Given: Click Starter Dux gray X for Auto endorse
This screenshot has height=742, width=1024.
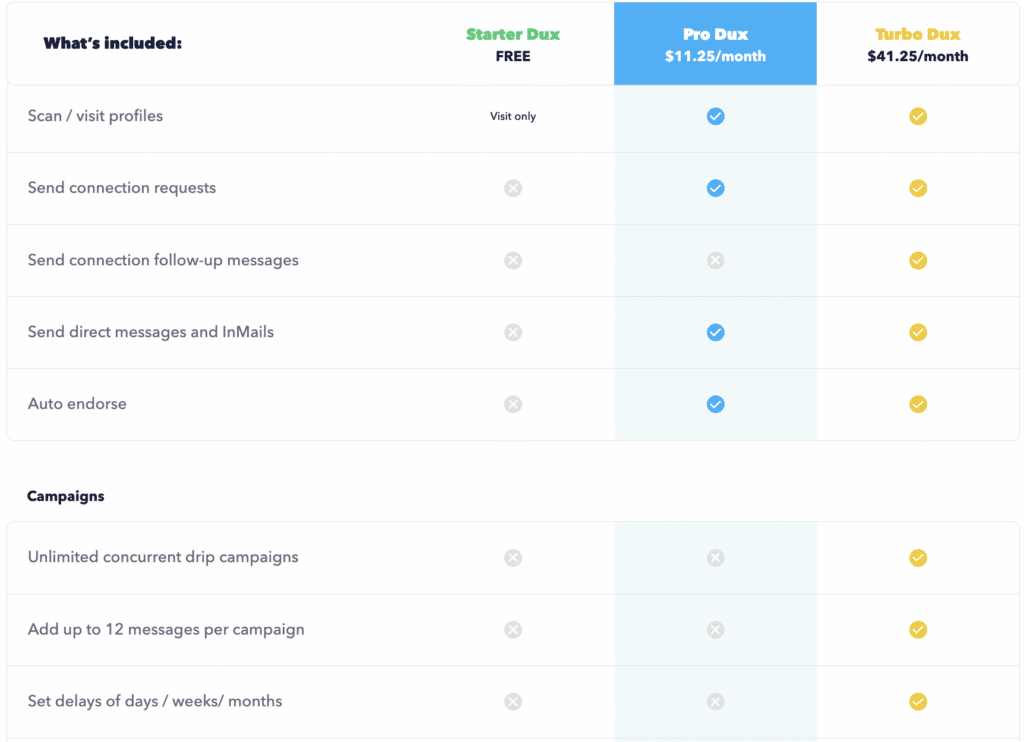Looking at the screenshot, I should [x=513, y=404].
